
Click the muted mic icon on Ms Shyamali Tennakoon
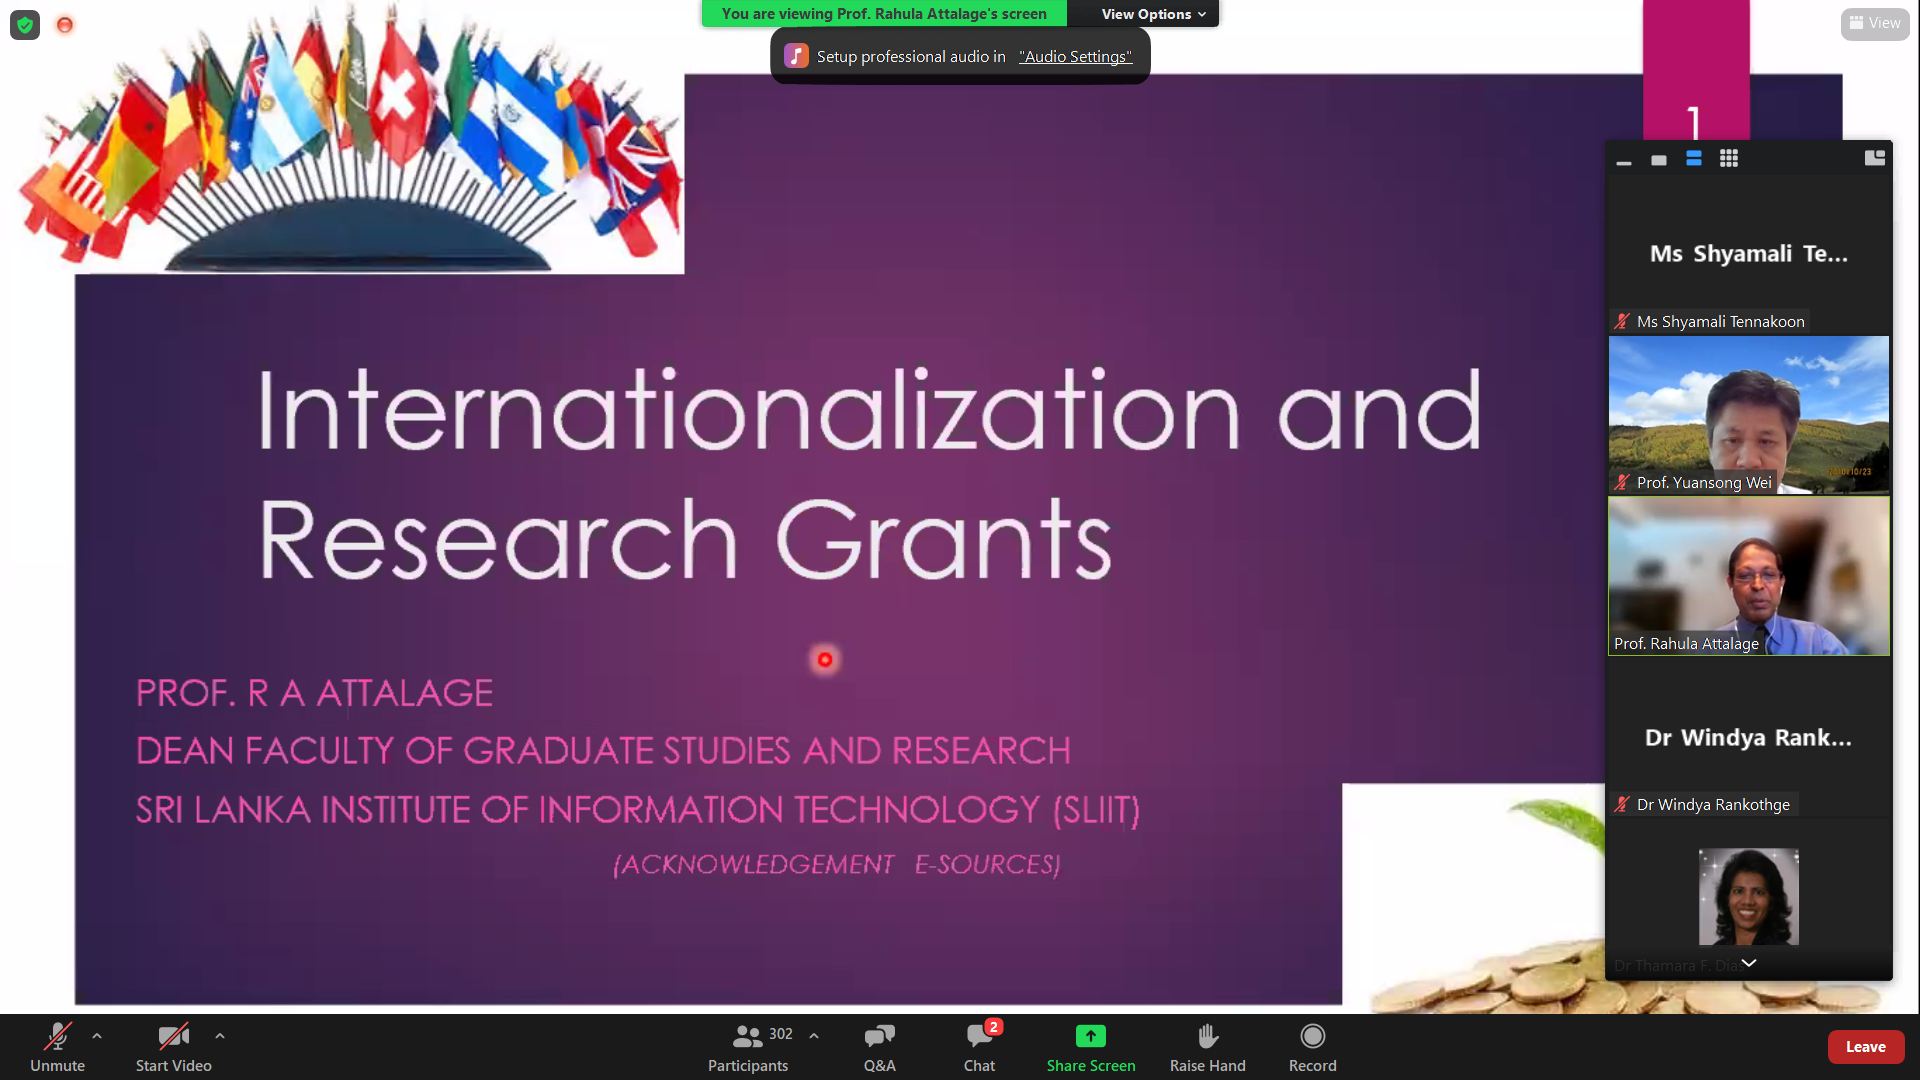click(1622, 321)
